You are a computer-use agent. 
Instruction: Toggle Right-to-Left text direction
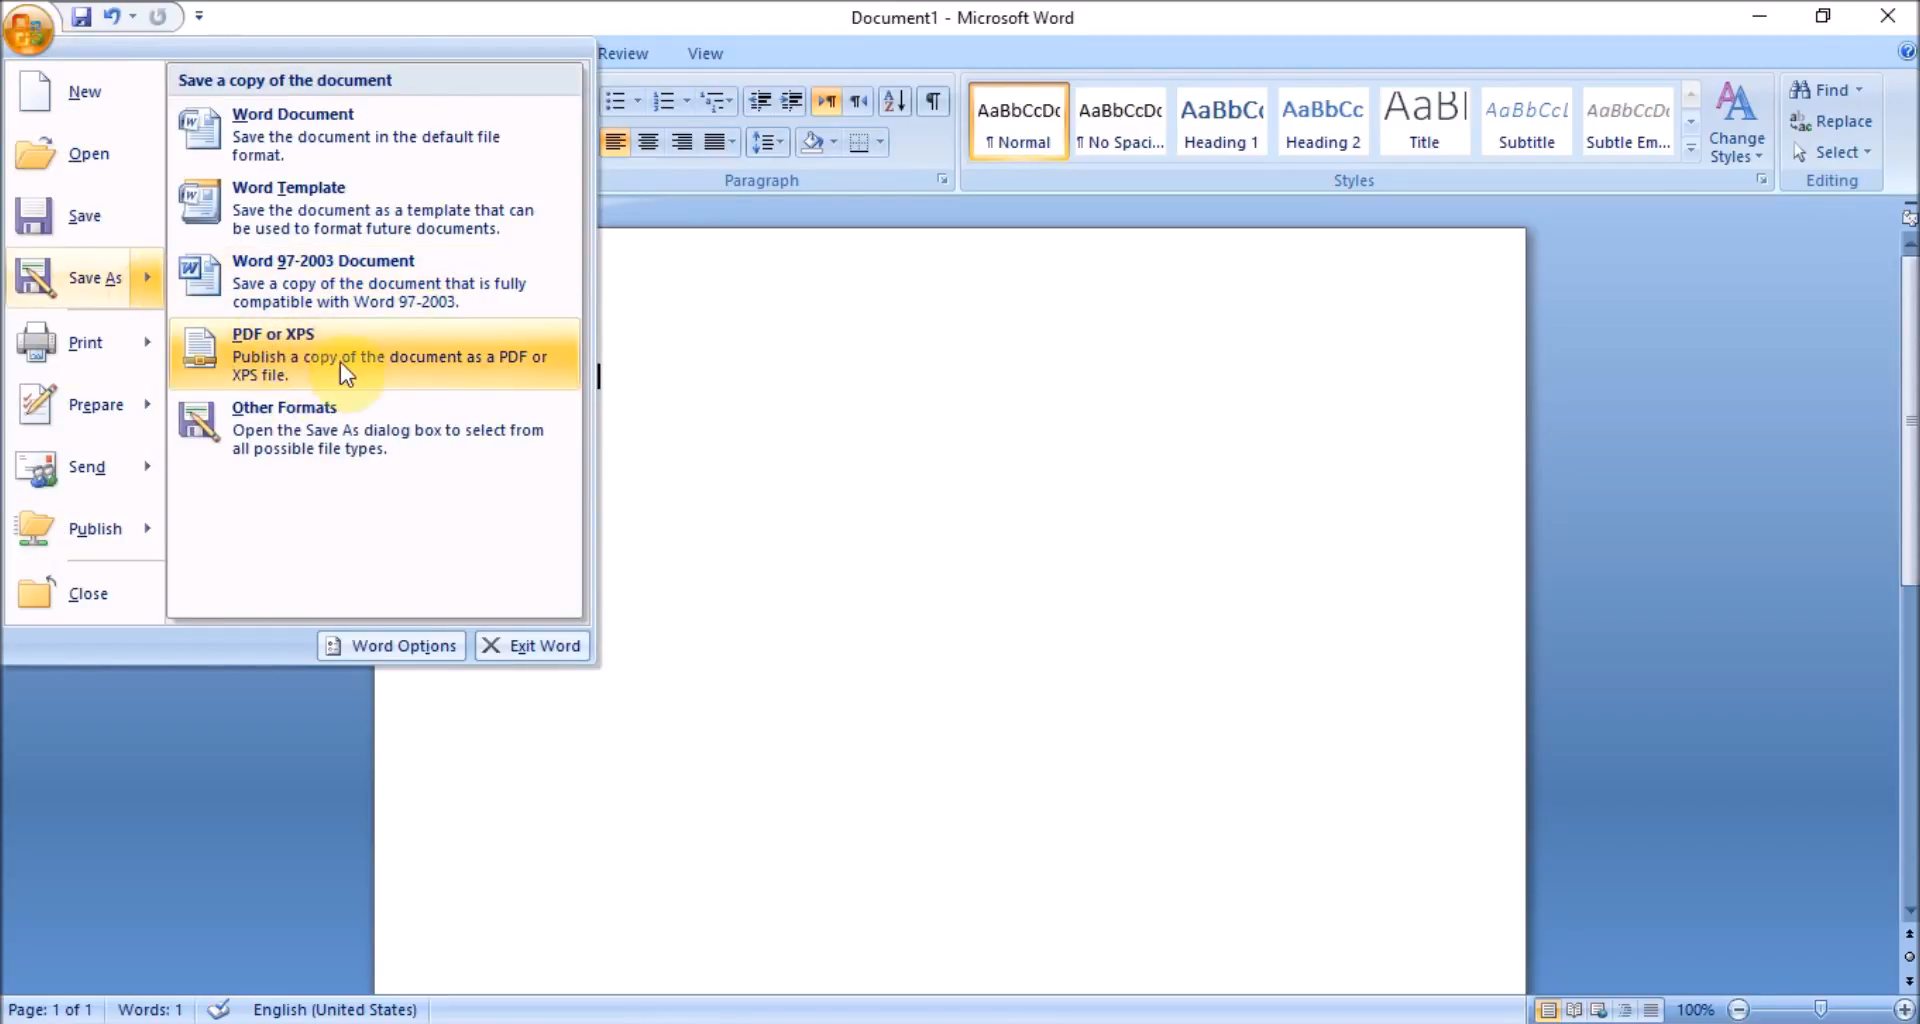pyautogui.click(x=859, y=101)
